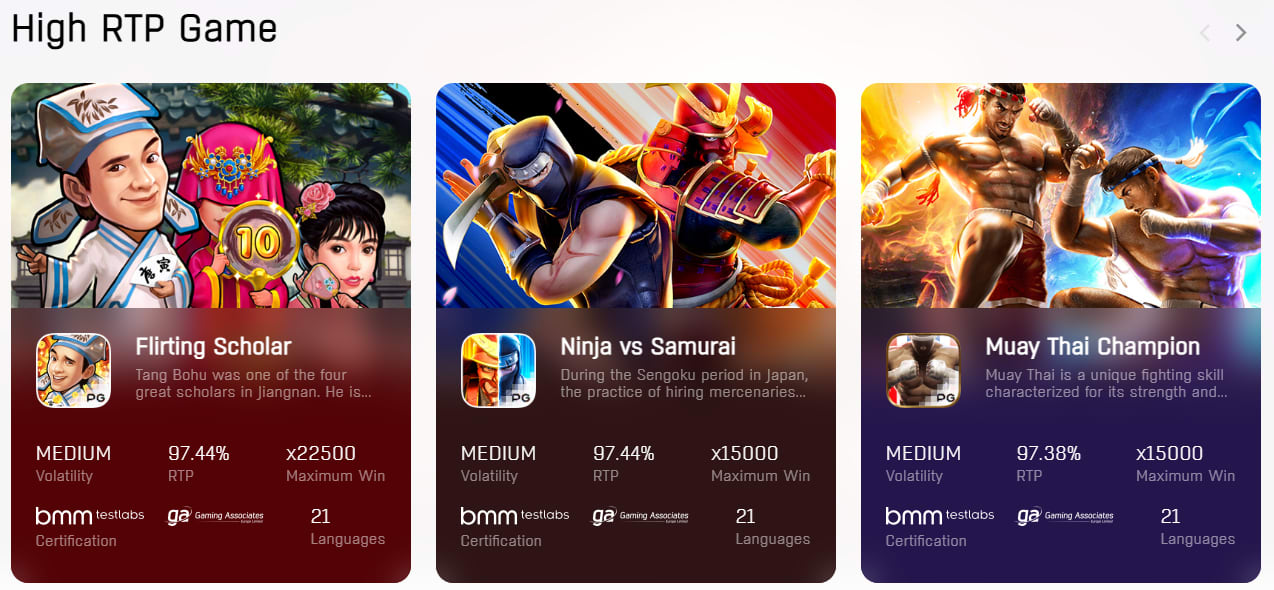1274x590 pixels.
Task: Click the Flirting Scholar PG game icon
Action: 73,370
